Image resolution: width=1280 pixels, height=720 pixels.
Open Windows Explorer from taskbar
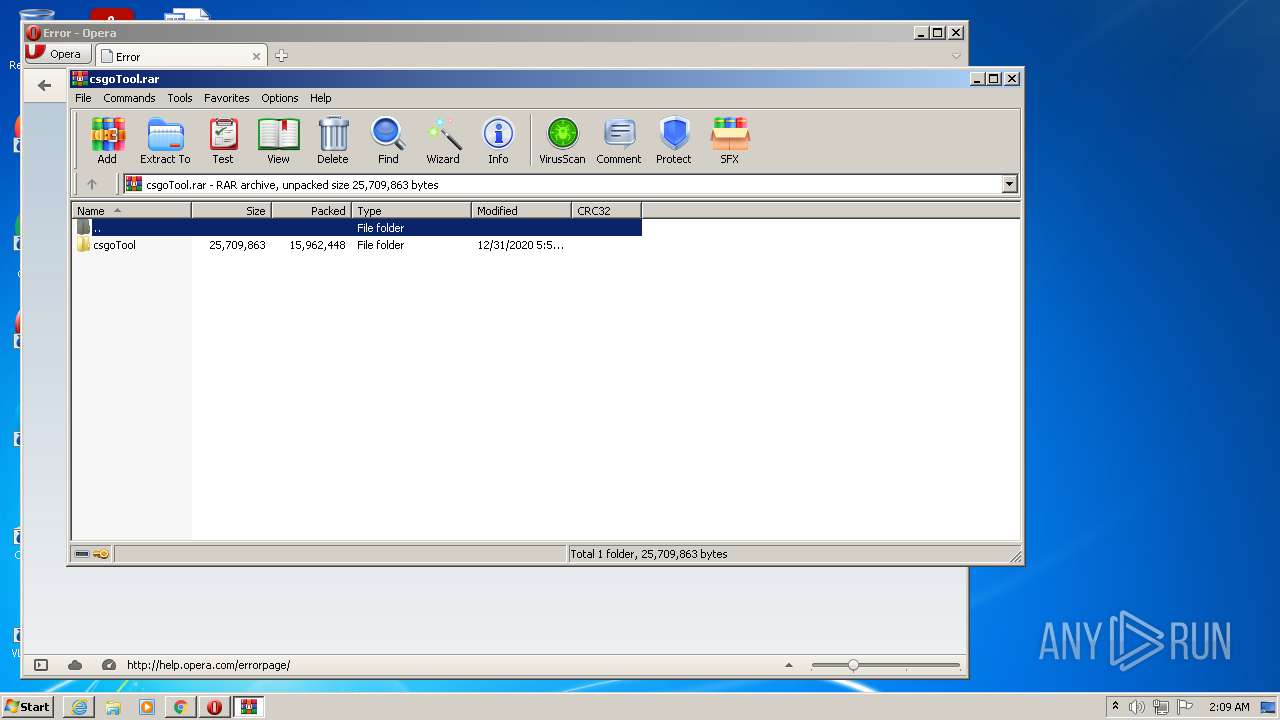113,707
